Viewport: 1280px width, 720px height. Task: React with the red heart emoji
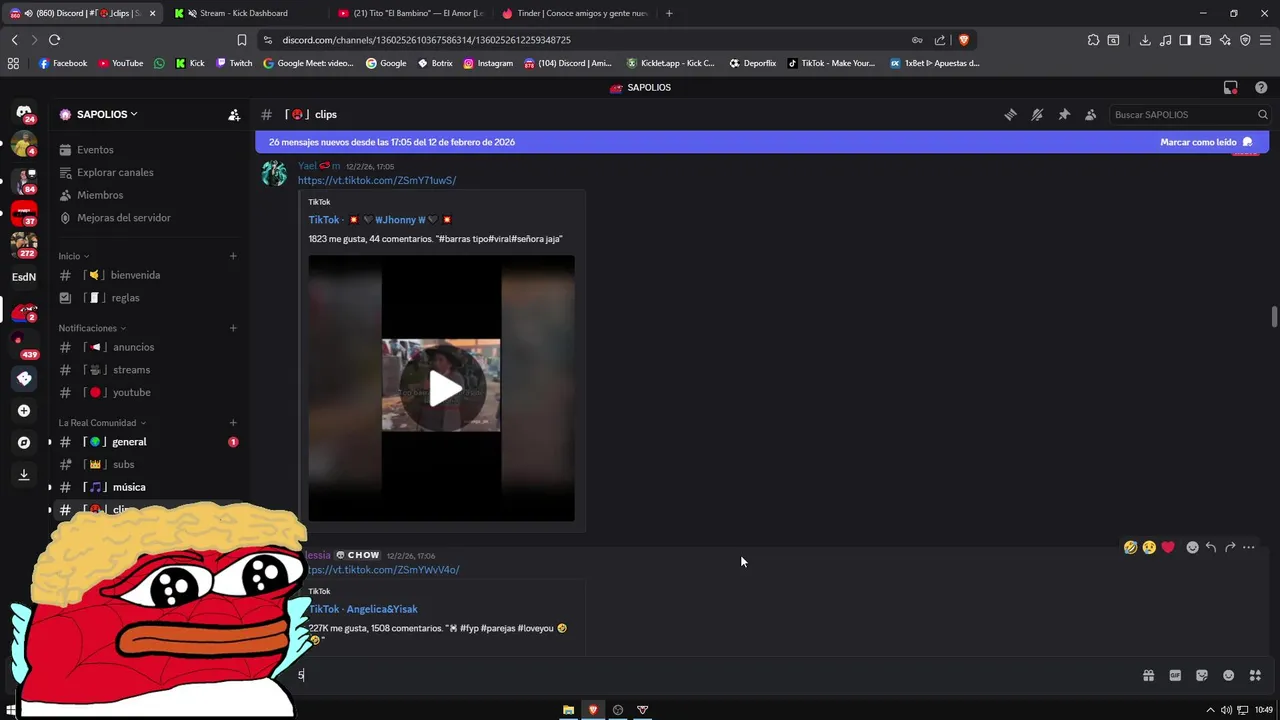pyautogui.click(x=1168, y=547)
